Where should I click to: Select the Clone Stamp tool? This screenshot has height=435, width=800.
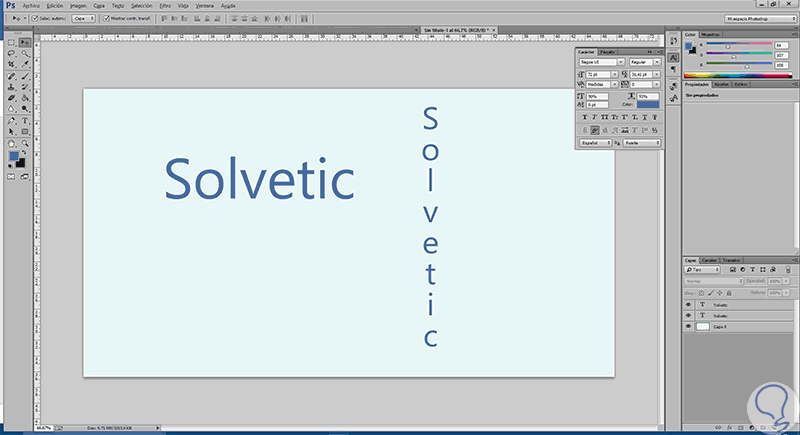(11, 87)
